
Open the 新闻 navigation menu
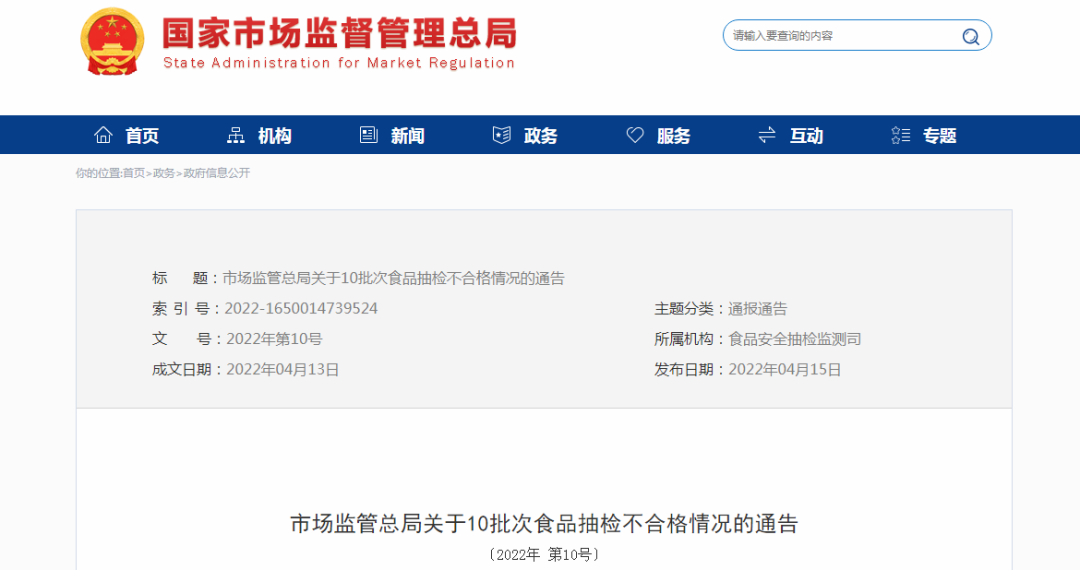tap(408, 136)
